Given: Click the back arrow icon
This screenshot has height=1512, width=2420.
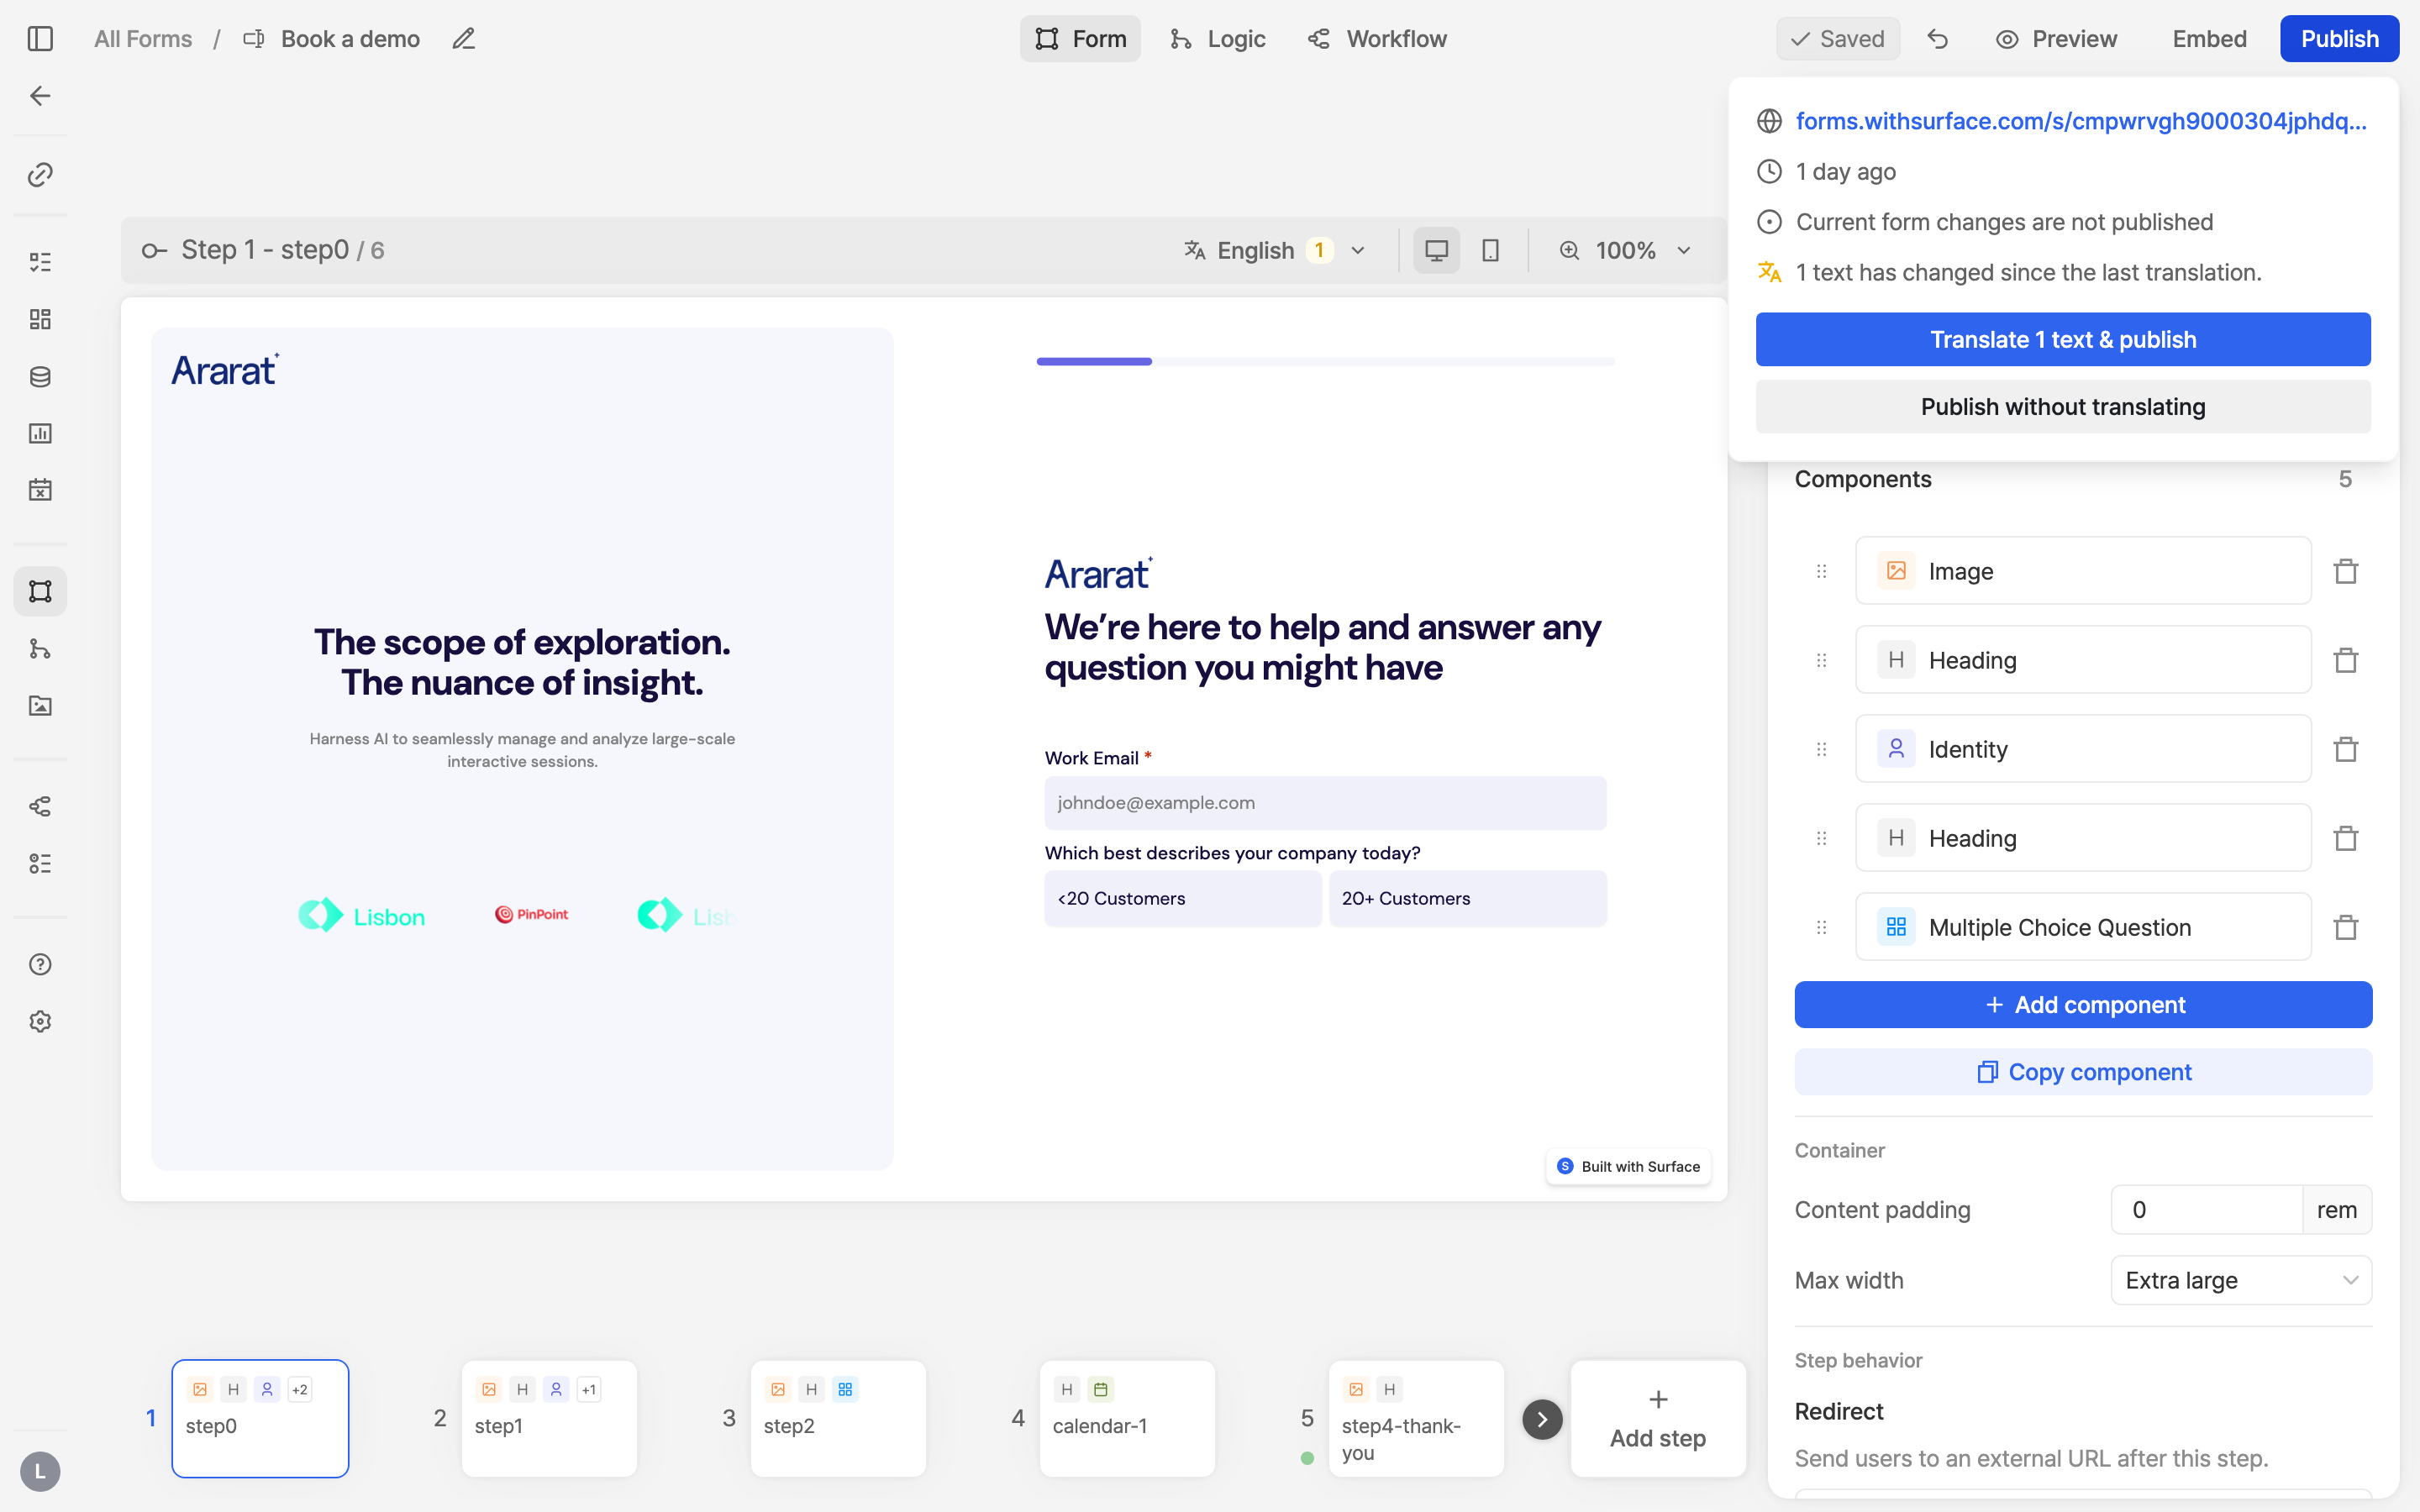Looking at the screenshot, I should tap(40, 96).
